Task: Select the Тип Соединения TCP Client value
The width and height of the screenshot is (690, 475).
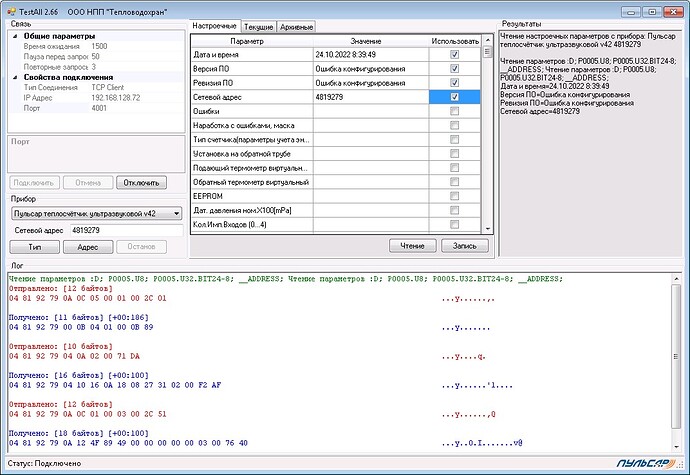Action: (x=108, y=88)
